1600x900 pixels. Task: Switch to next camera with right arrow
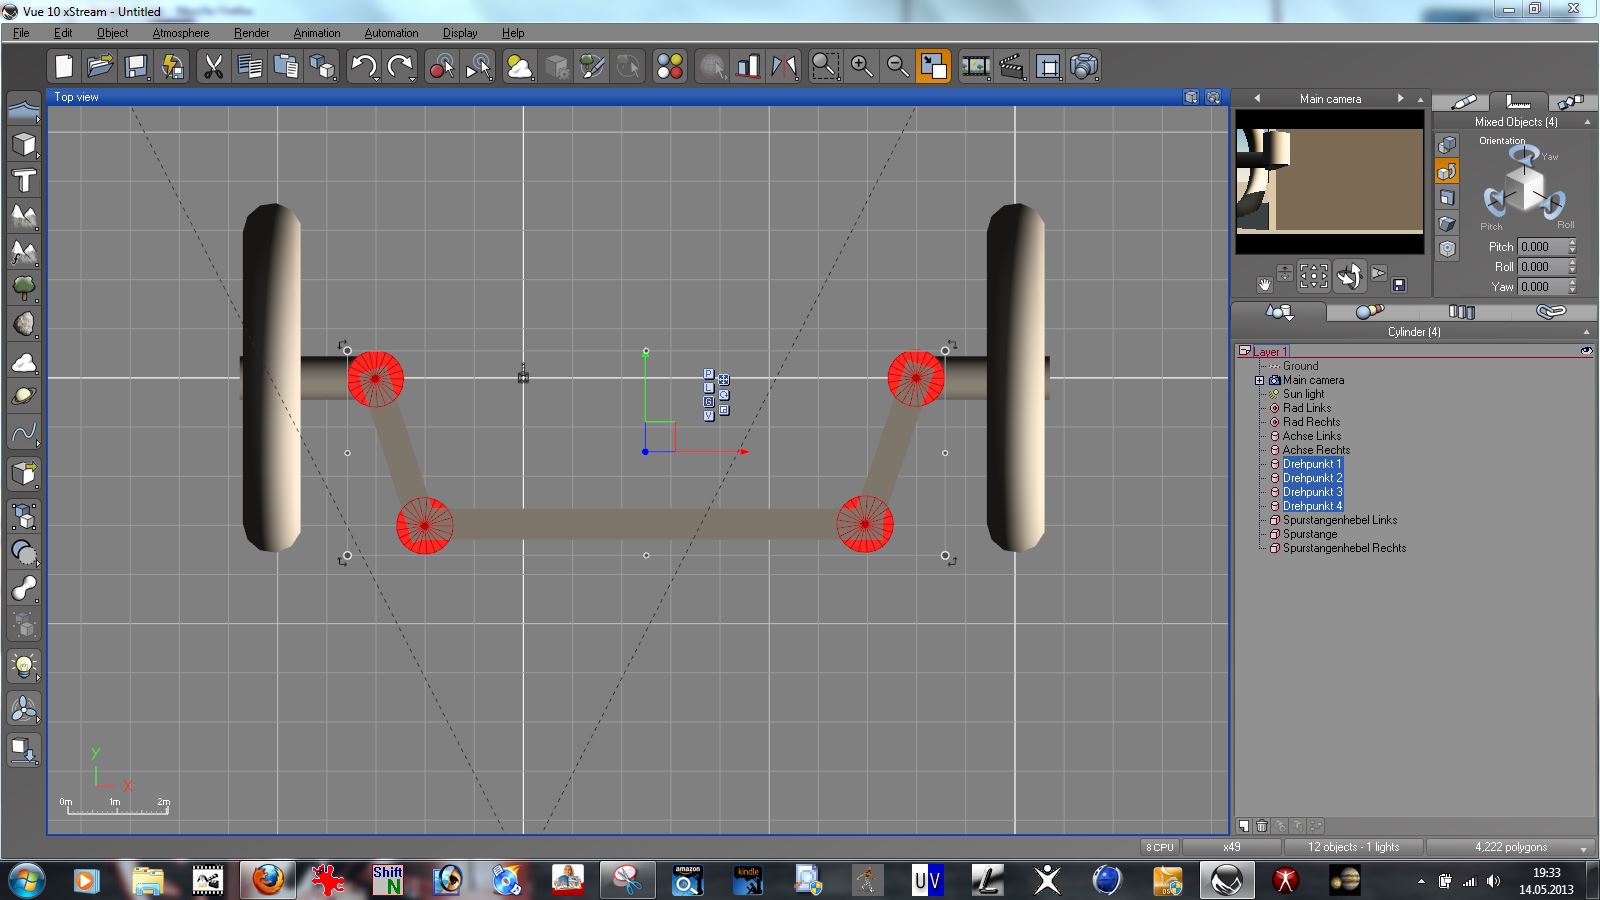coord(1400,98)
